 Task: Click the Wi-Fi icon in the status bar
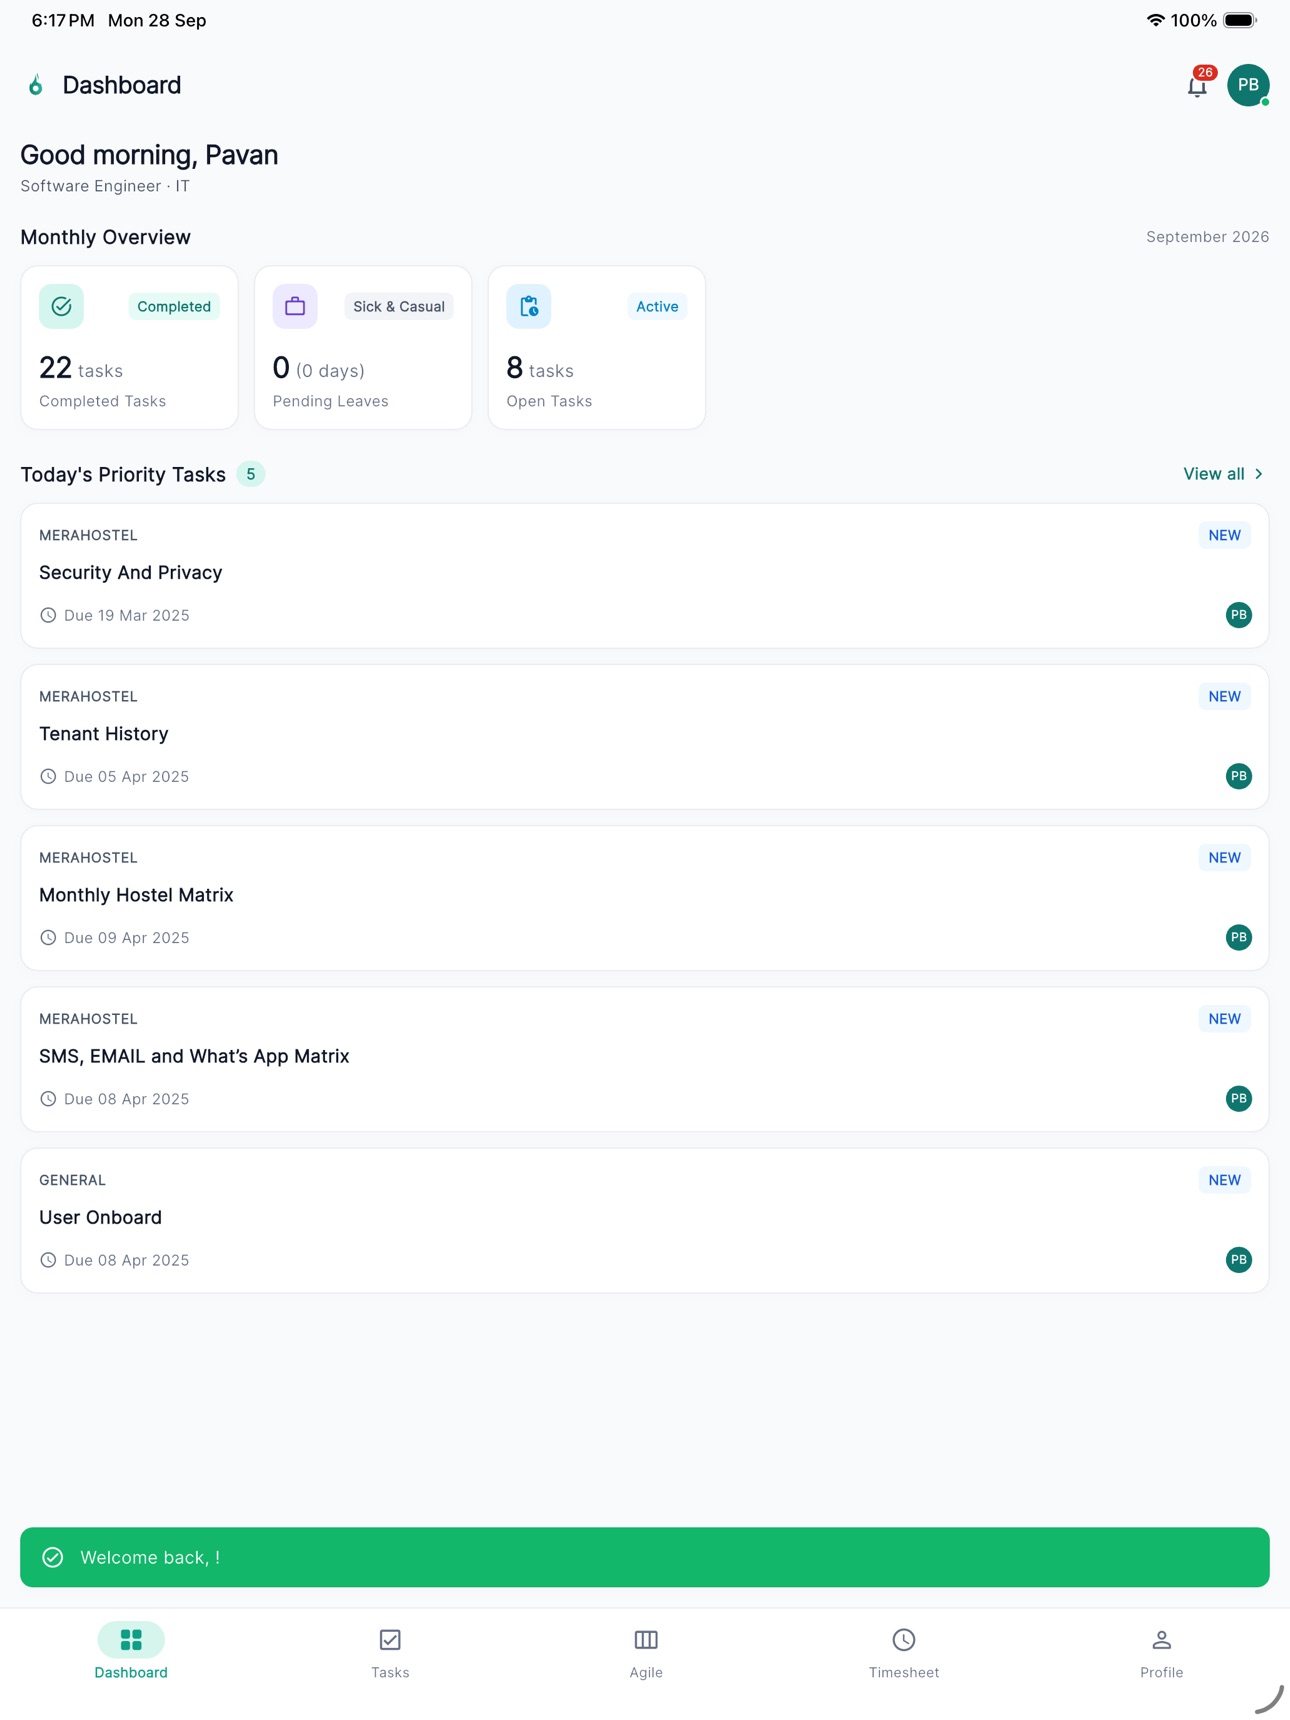1155,20
